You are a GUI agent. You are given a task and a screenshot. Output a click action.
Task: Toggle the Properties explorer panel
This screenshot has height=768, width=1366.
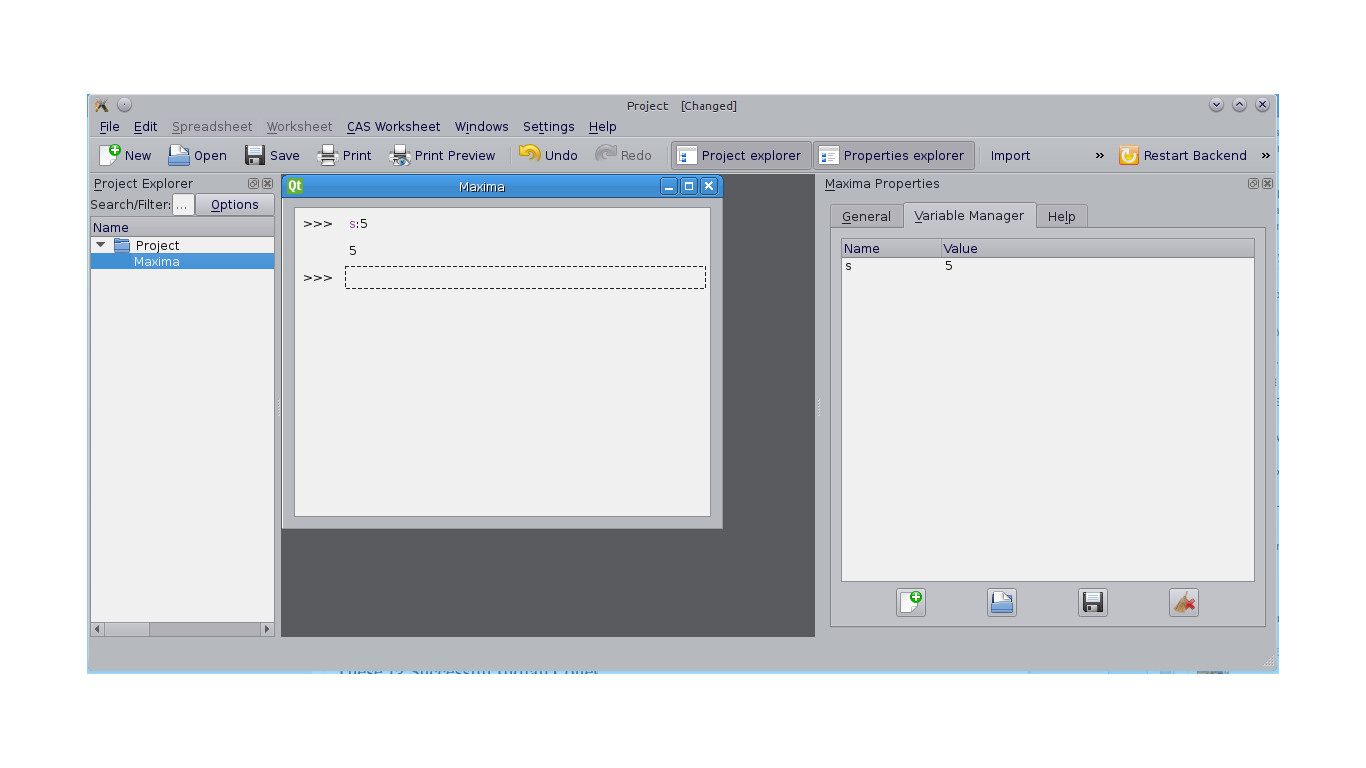pos(894,155)
